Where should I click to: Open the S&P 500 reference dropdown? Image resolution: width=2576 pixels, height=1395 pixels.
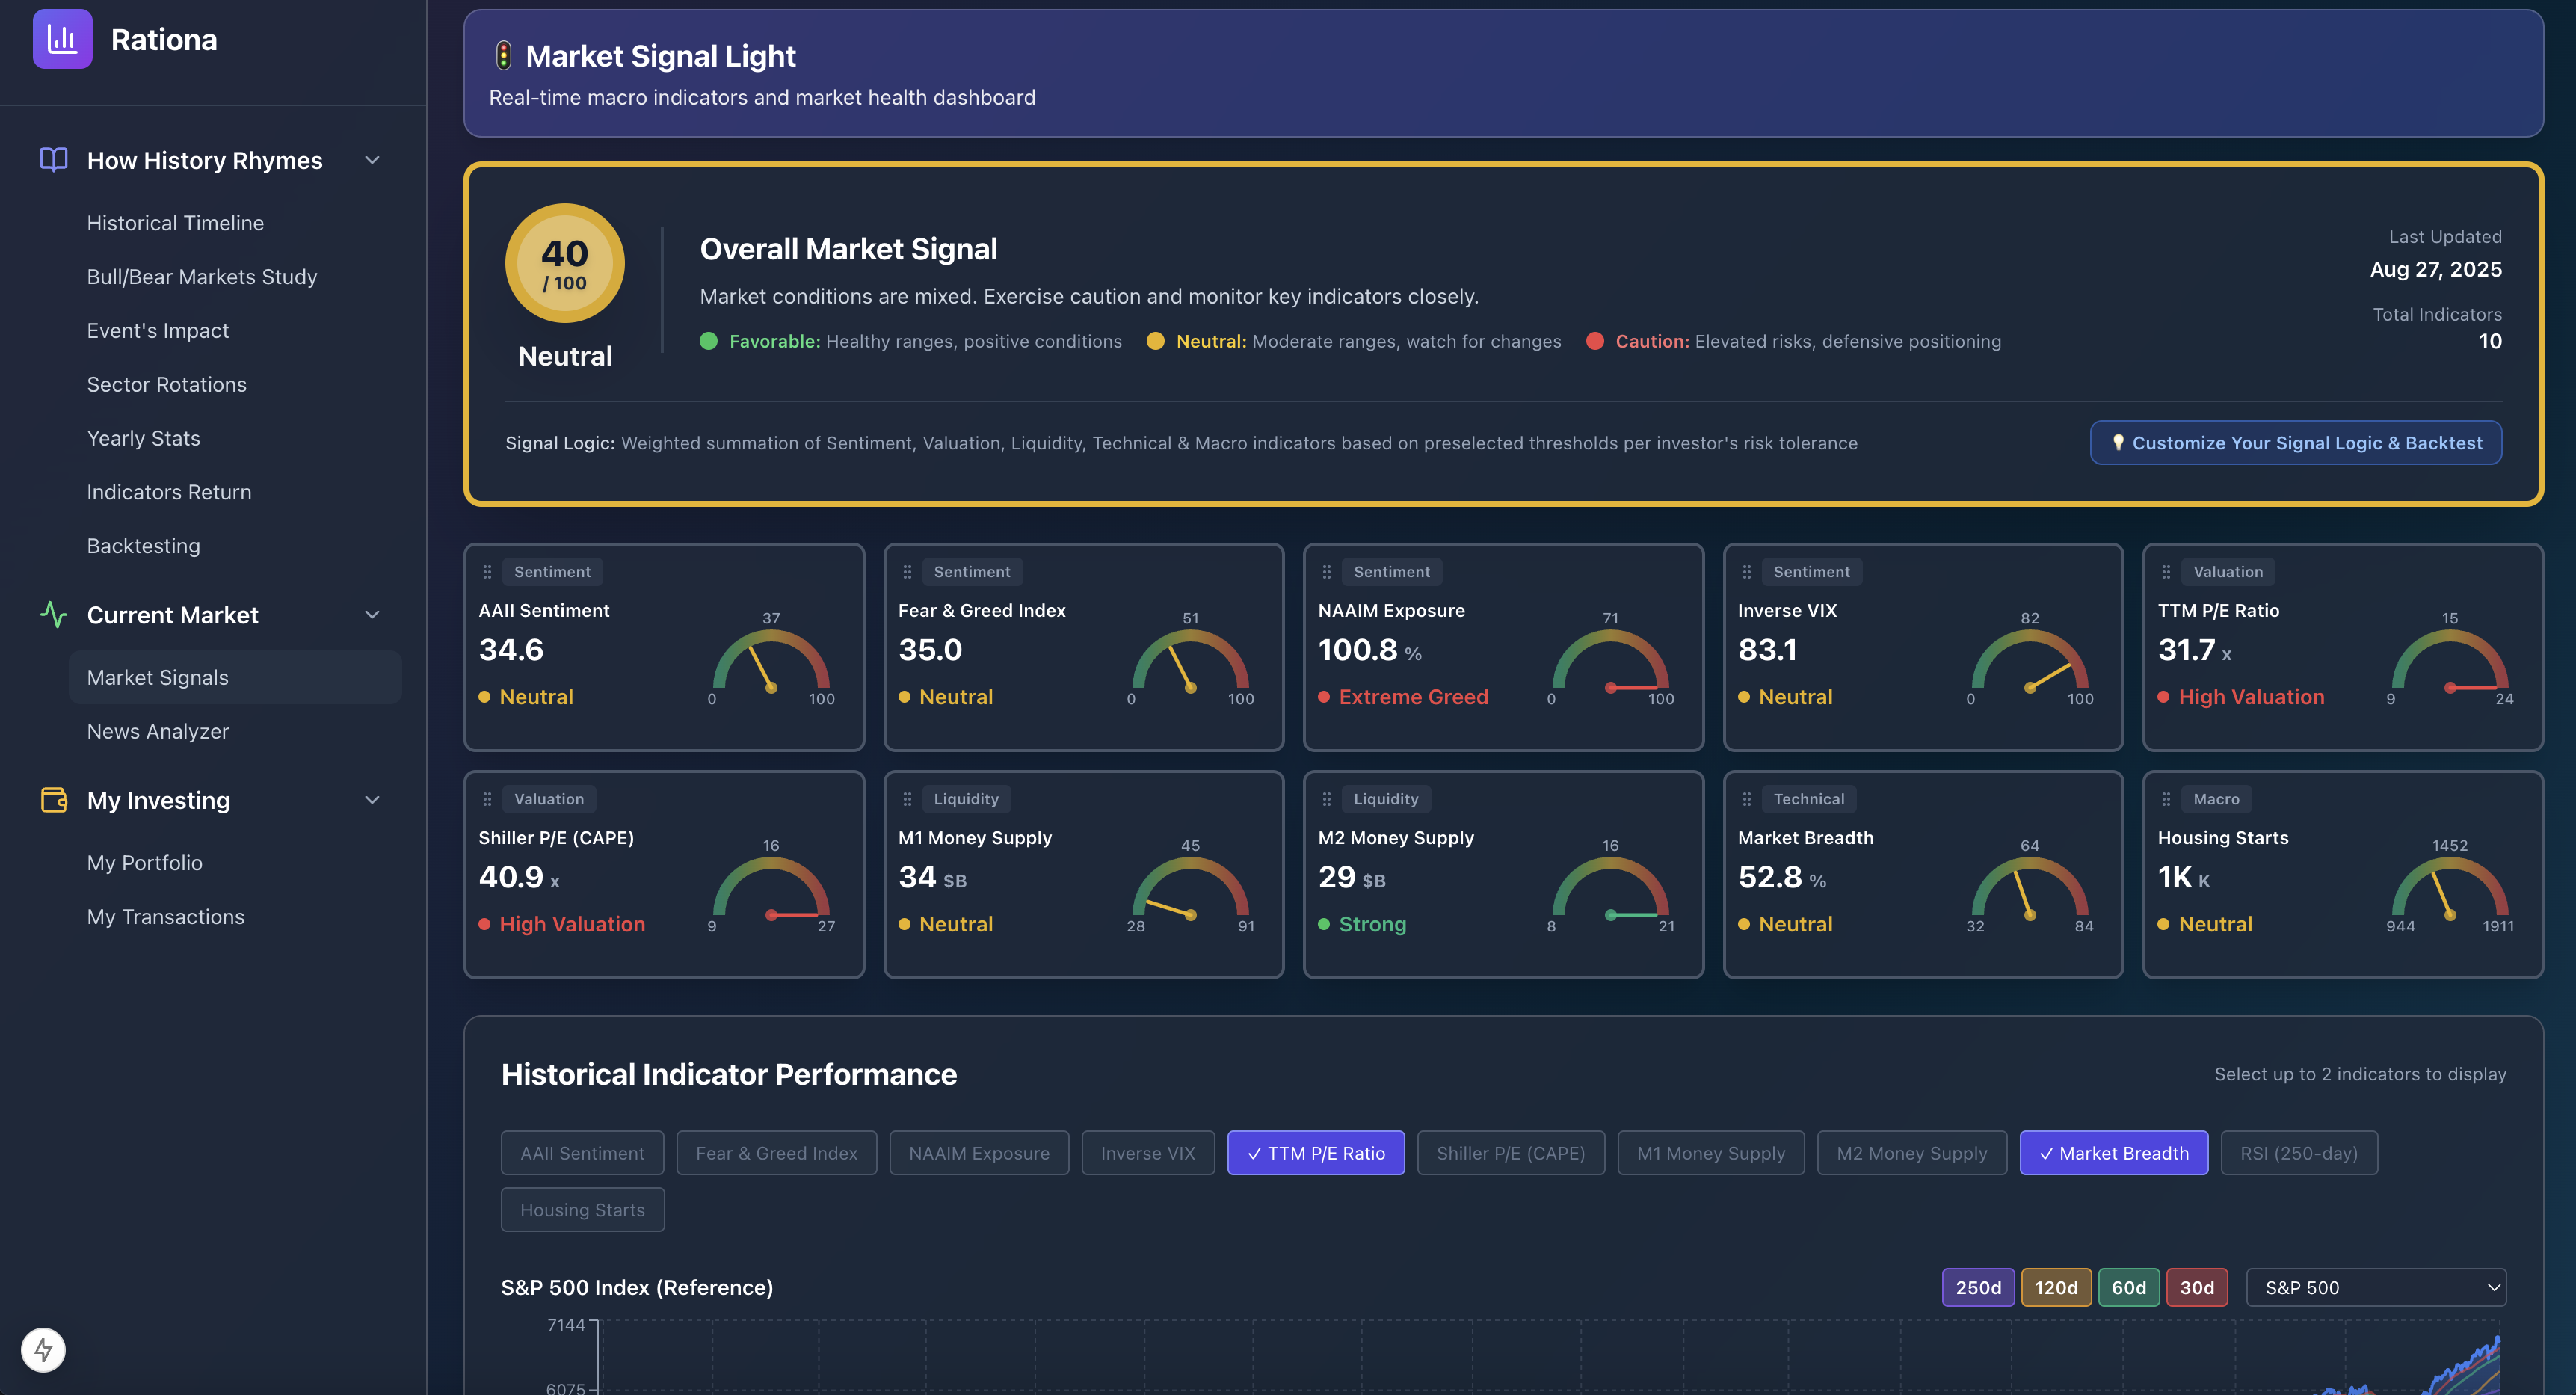click(x=2376, y=1287)
